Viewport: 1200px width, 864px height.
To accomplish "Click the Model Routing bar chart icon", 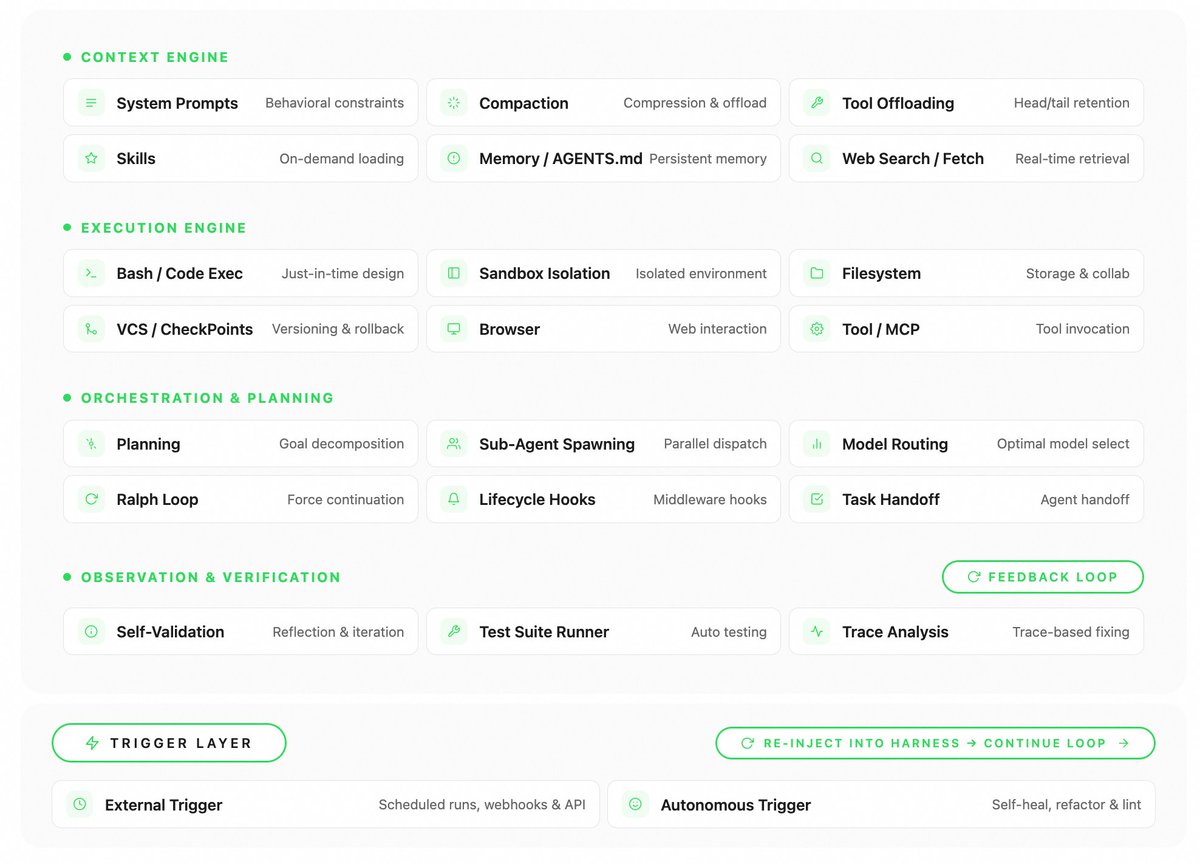I will pos(817,444).
